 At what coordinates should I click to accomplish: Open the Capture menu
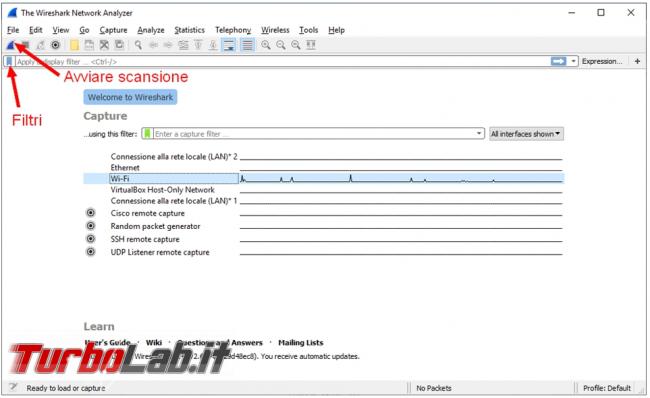113,30
